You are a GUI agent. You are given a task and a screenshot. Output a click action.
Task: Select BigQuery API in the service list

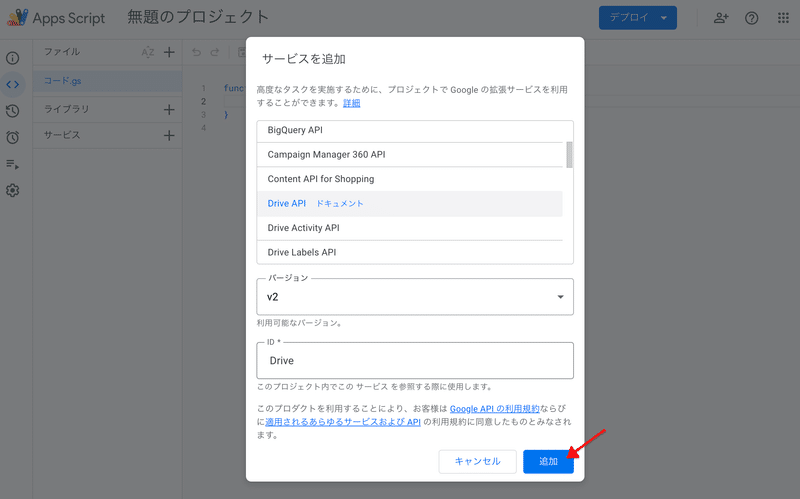(x=410, y=130)
